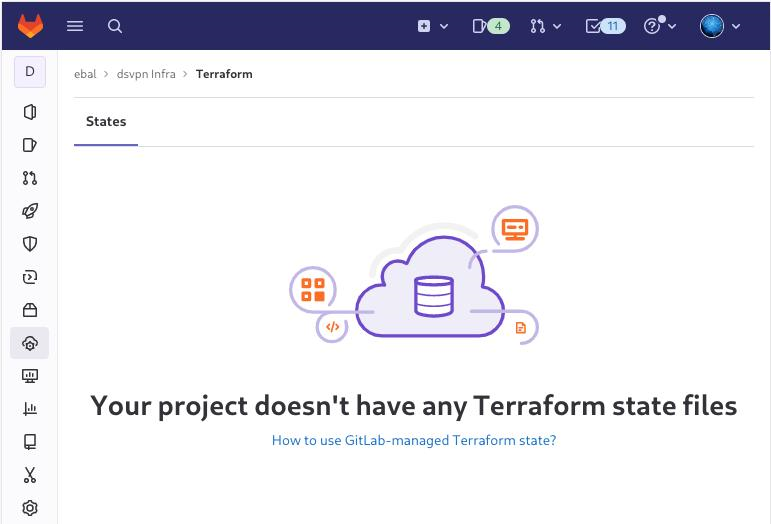Open the Monitor screen sidebar icon
The width and height of the screenshot is (771, 524).
pyautogui.click(x=30, y=376)
